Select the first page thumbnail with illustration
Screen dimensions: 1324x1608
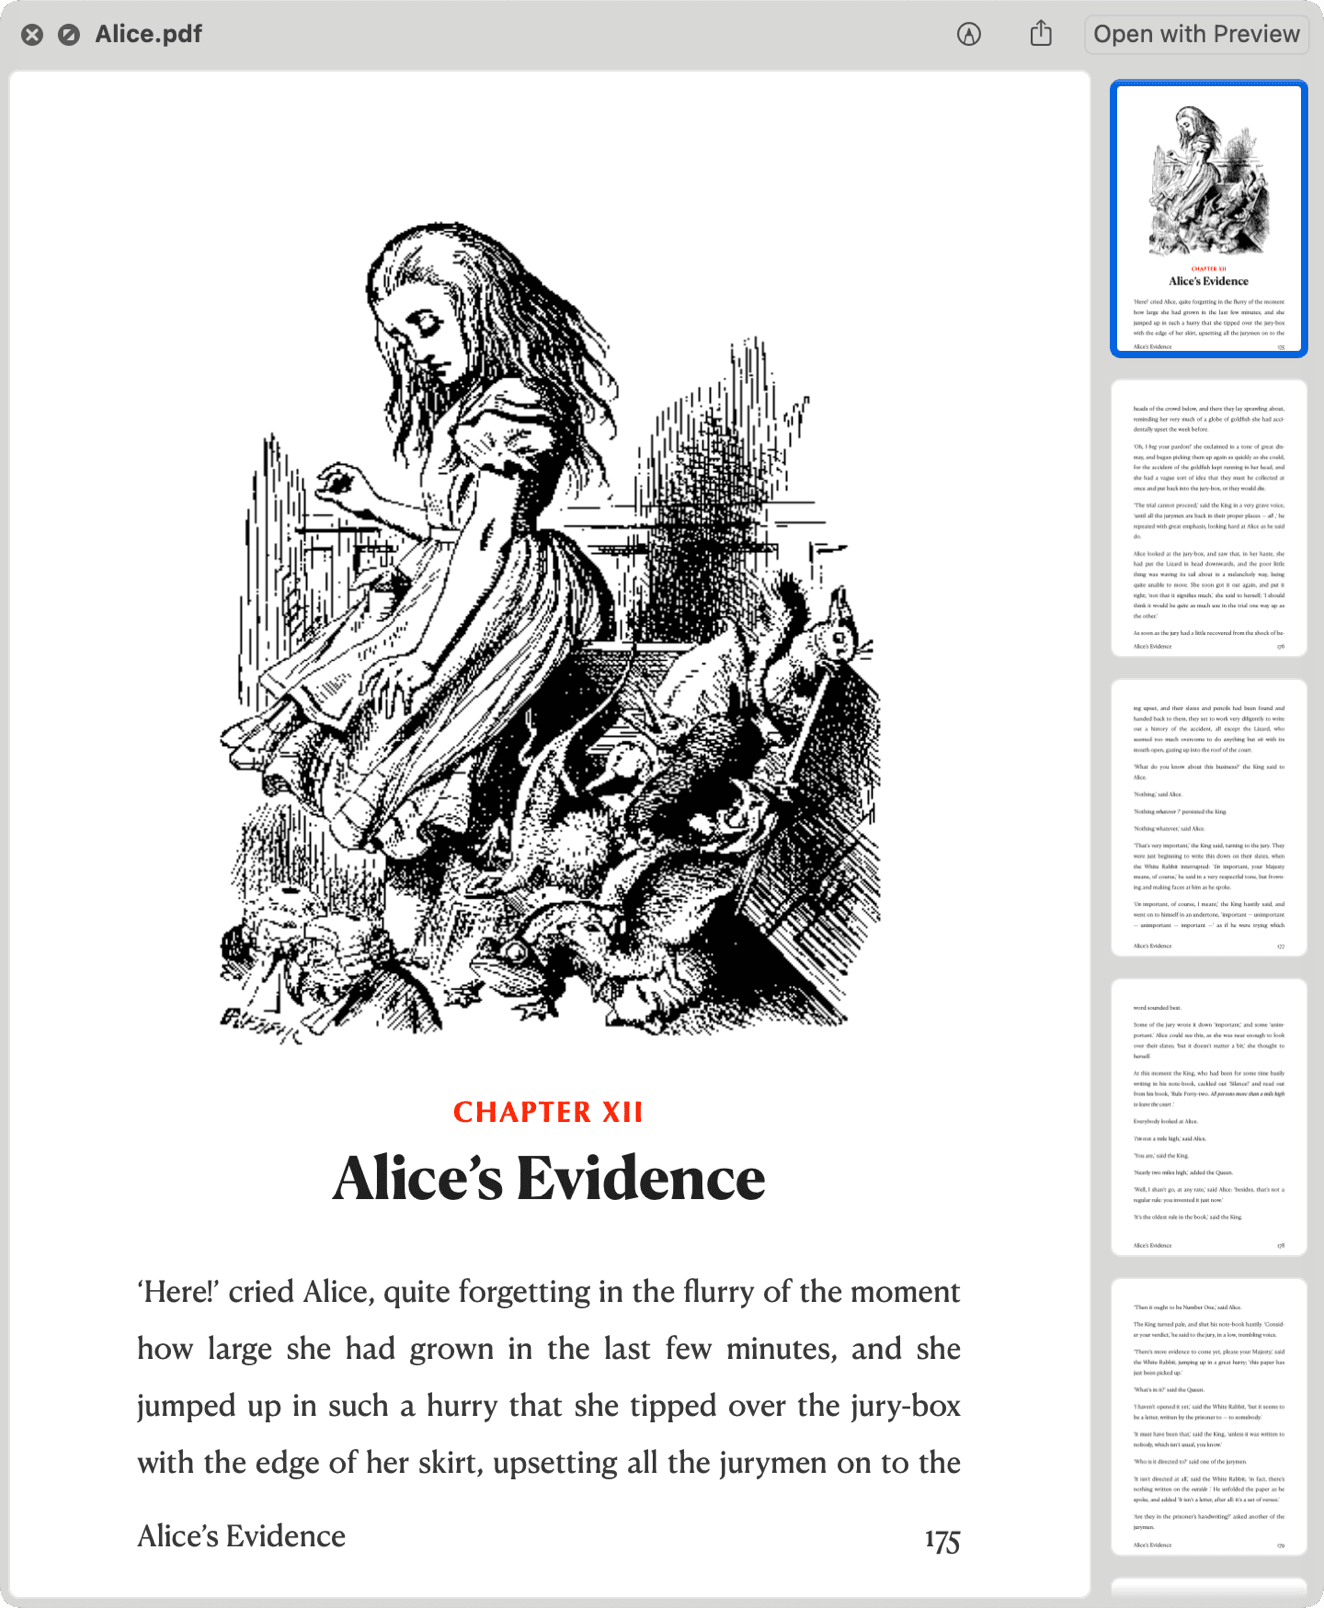click(x=1209, y=219)
